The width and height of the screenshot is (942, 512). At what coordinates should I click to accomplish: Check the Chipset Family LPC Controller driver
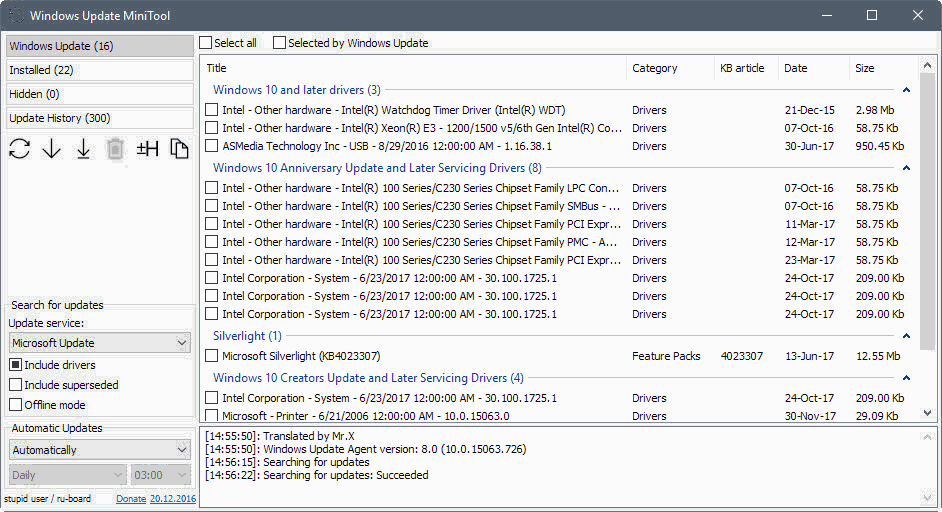point(211,188)
